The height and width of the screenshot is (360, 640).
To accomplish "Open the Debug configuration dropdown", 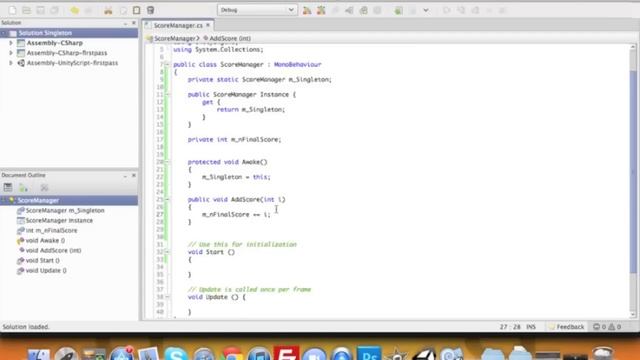I will [257, 10].
